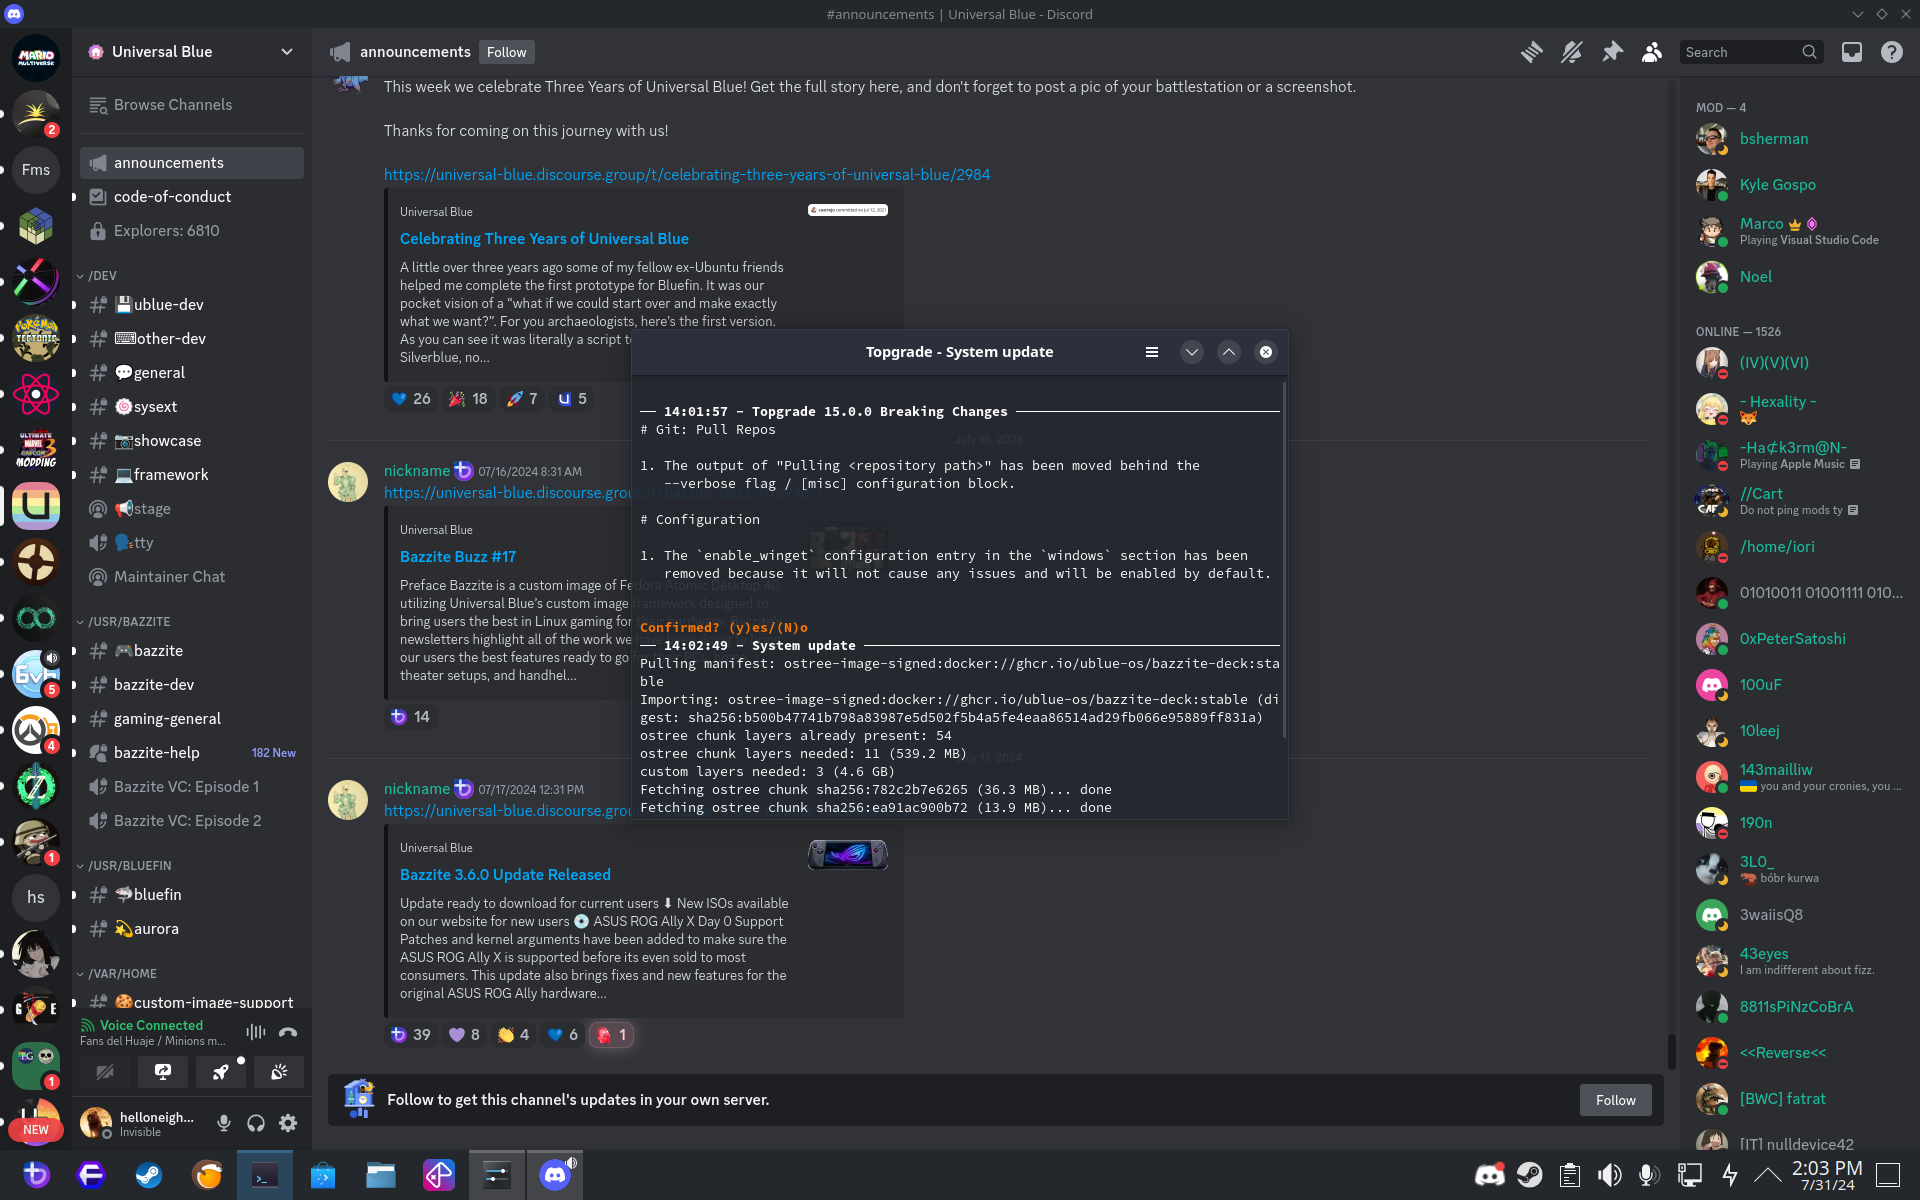Open the Threads icon in the header
The image size is (1920, 1200).
coord(1531,52)
